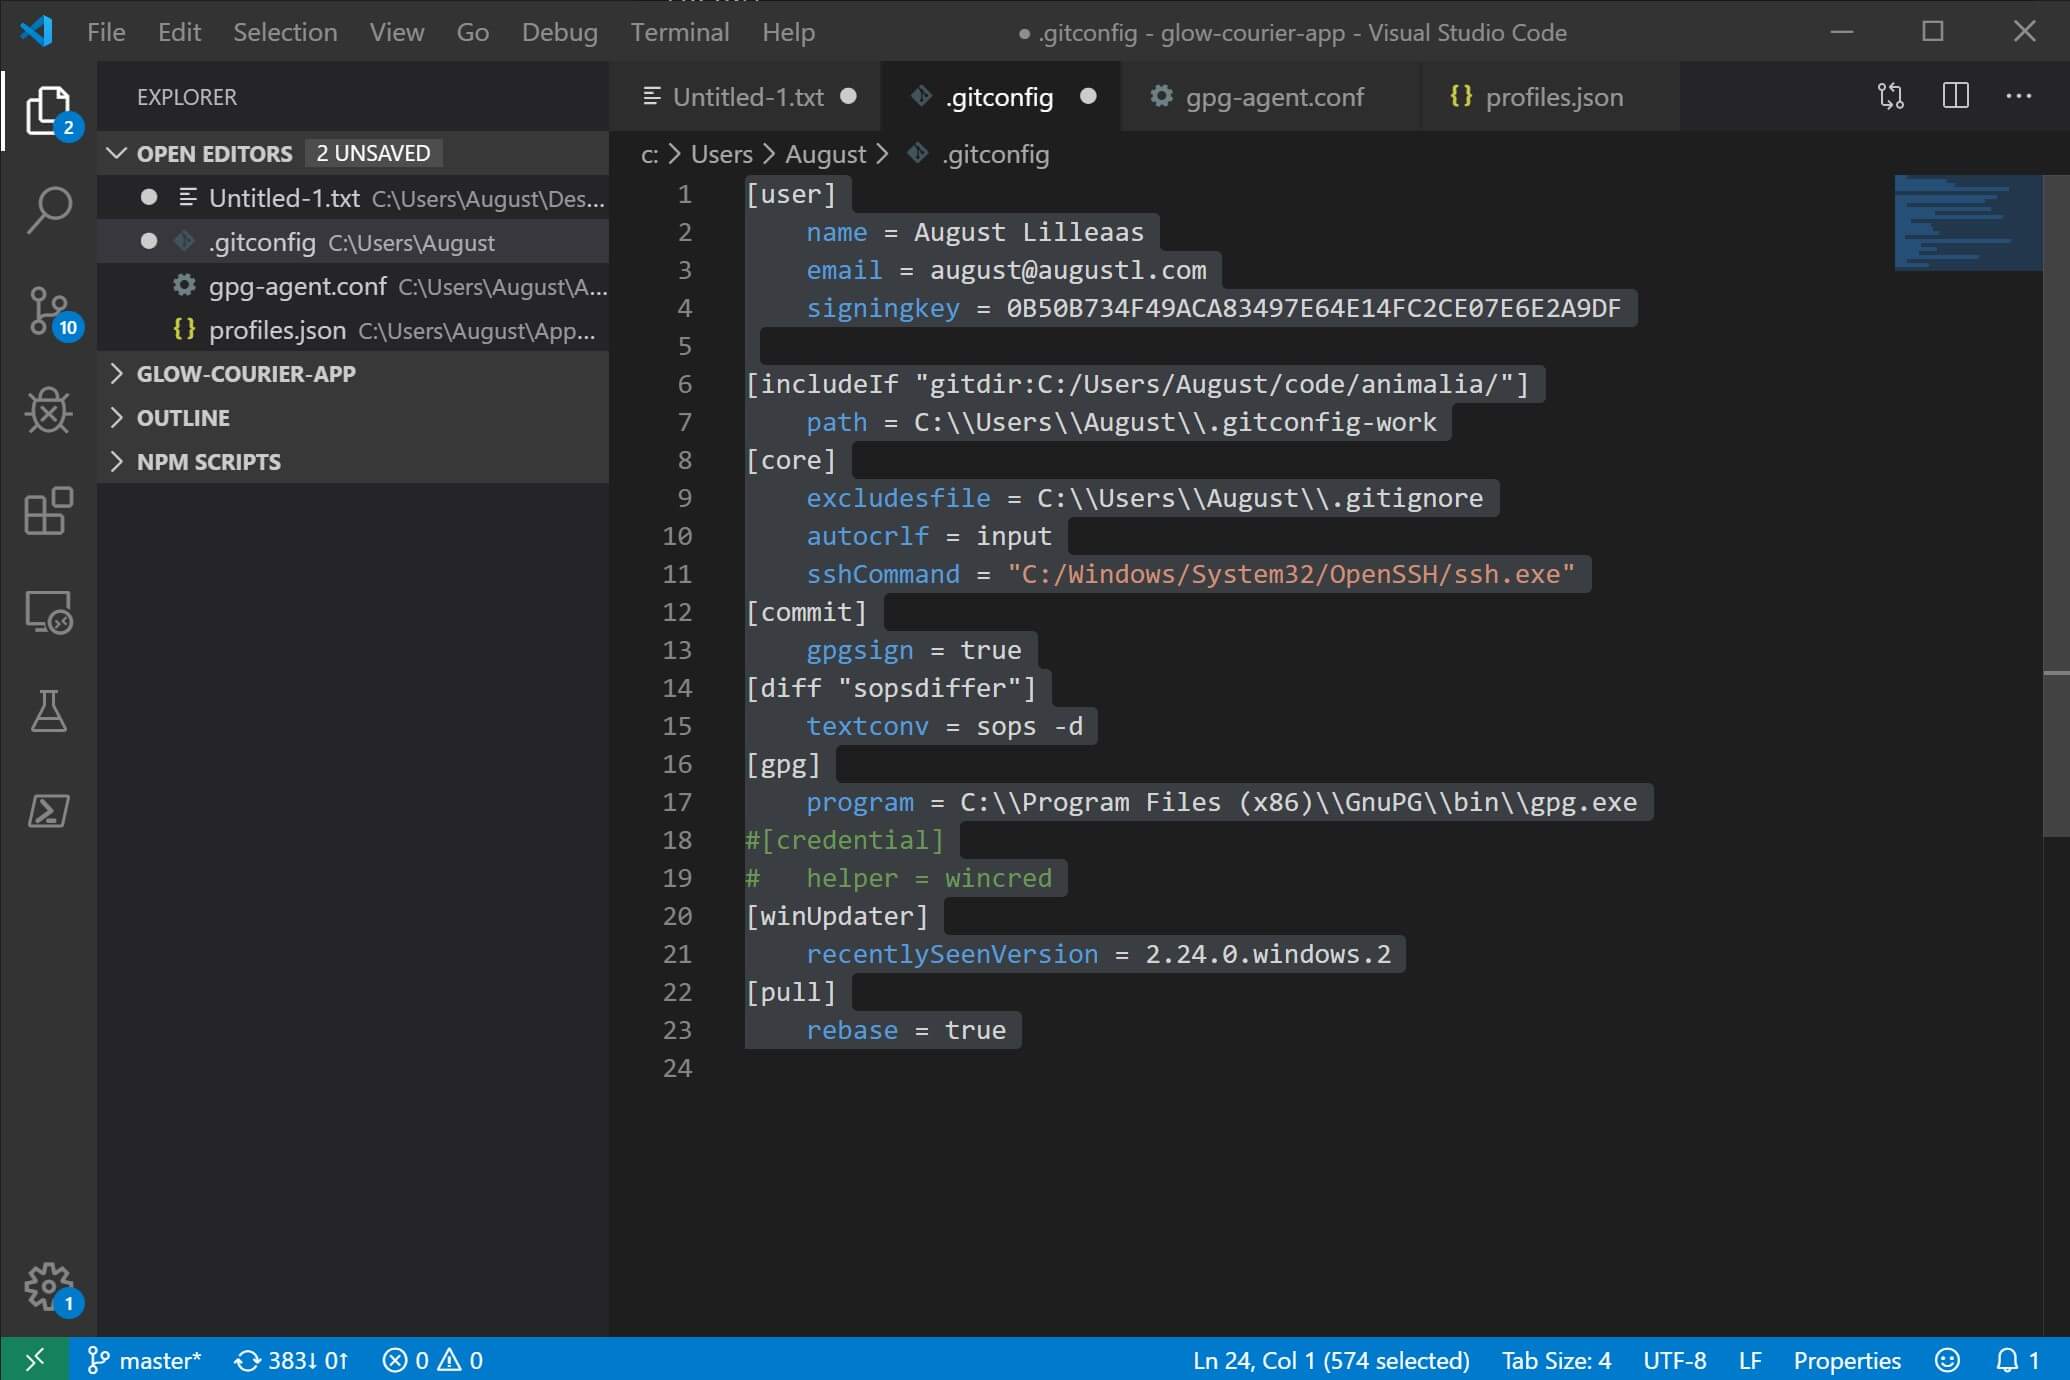Expand the OUTLINE section
Image resolution: width=2070 pixels, height=1380 pixels.
coord(354,417)
